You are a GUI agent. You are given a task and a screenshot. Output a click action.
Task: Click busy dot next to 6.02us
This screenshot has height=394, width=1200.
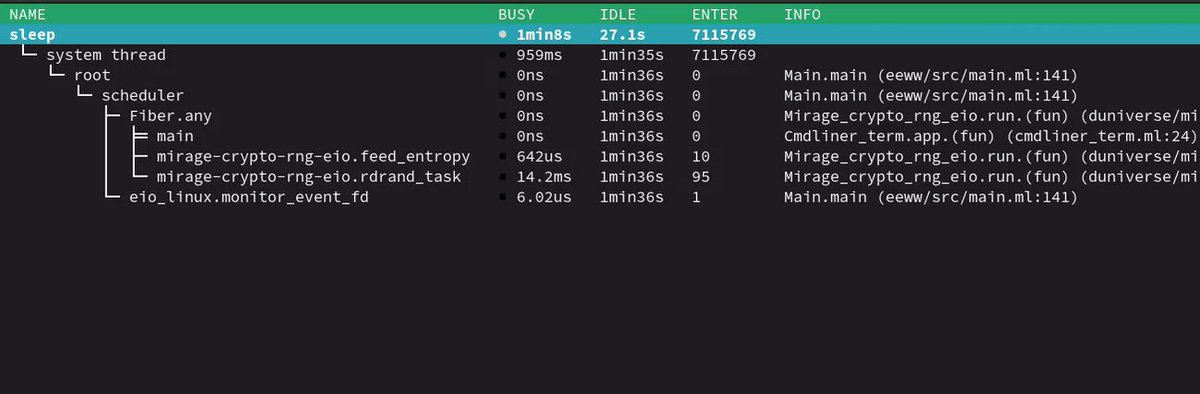click(x=503, y=198)
